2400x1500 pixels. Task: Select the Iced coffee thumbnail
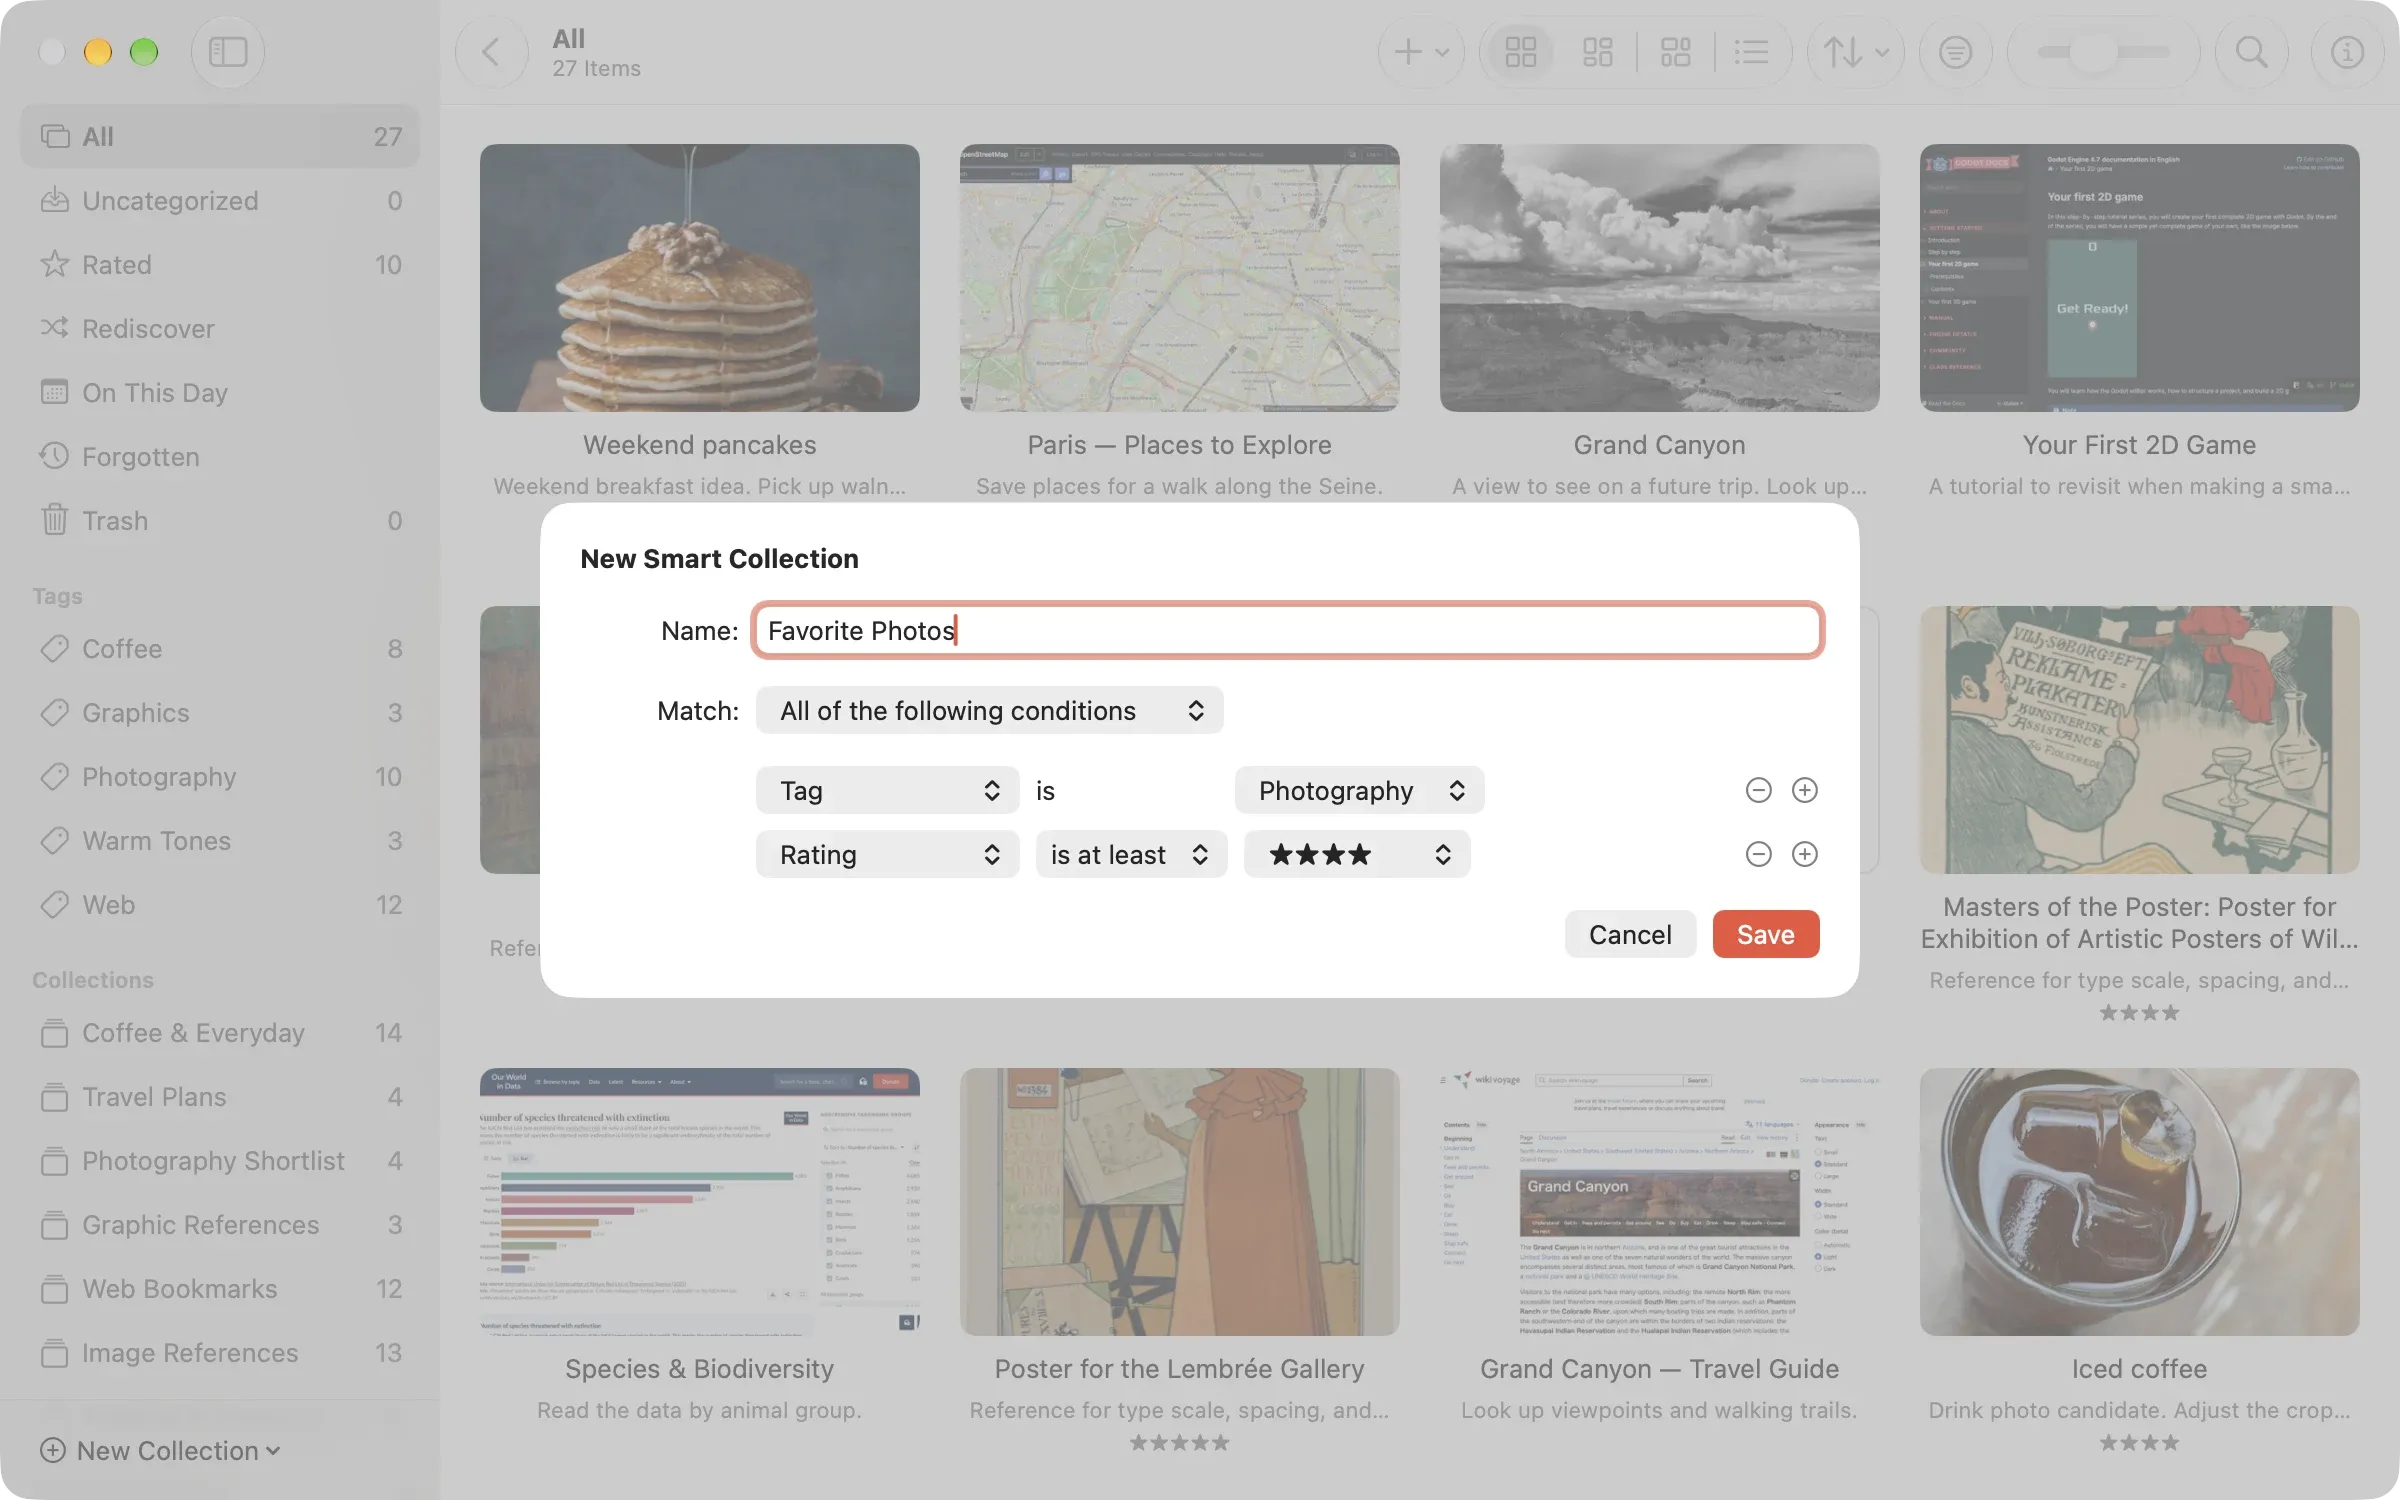(x=2139, y=1201)
